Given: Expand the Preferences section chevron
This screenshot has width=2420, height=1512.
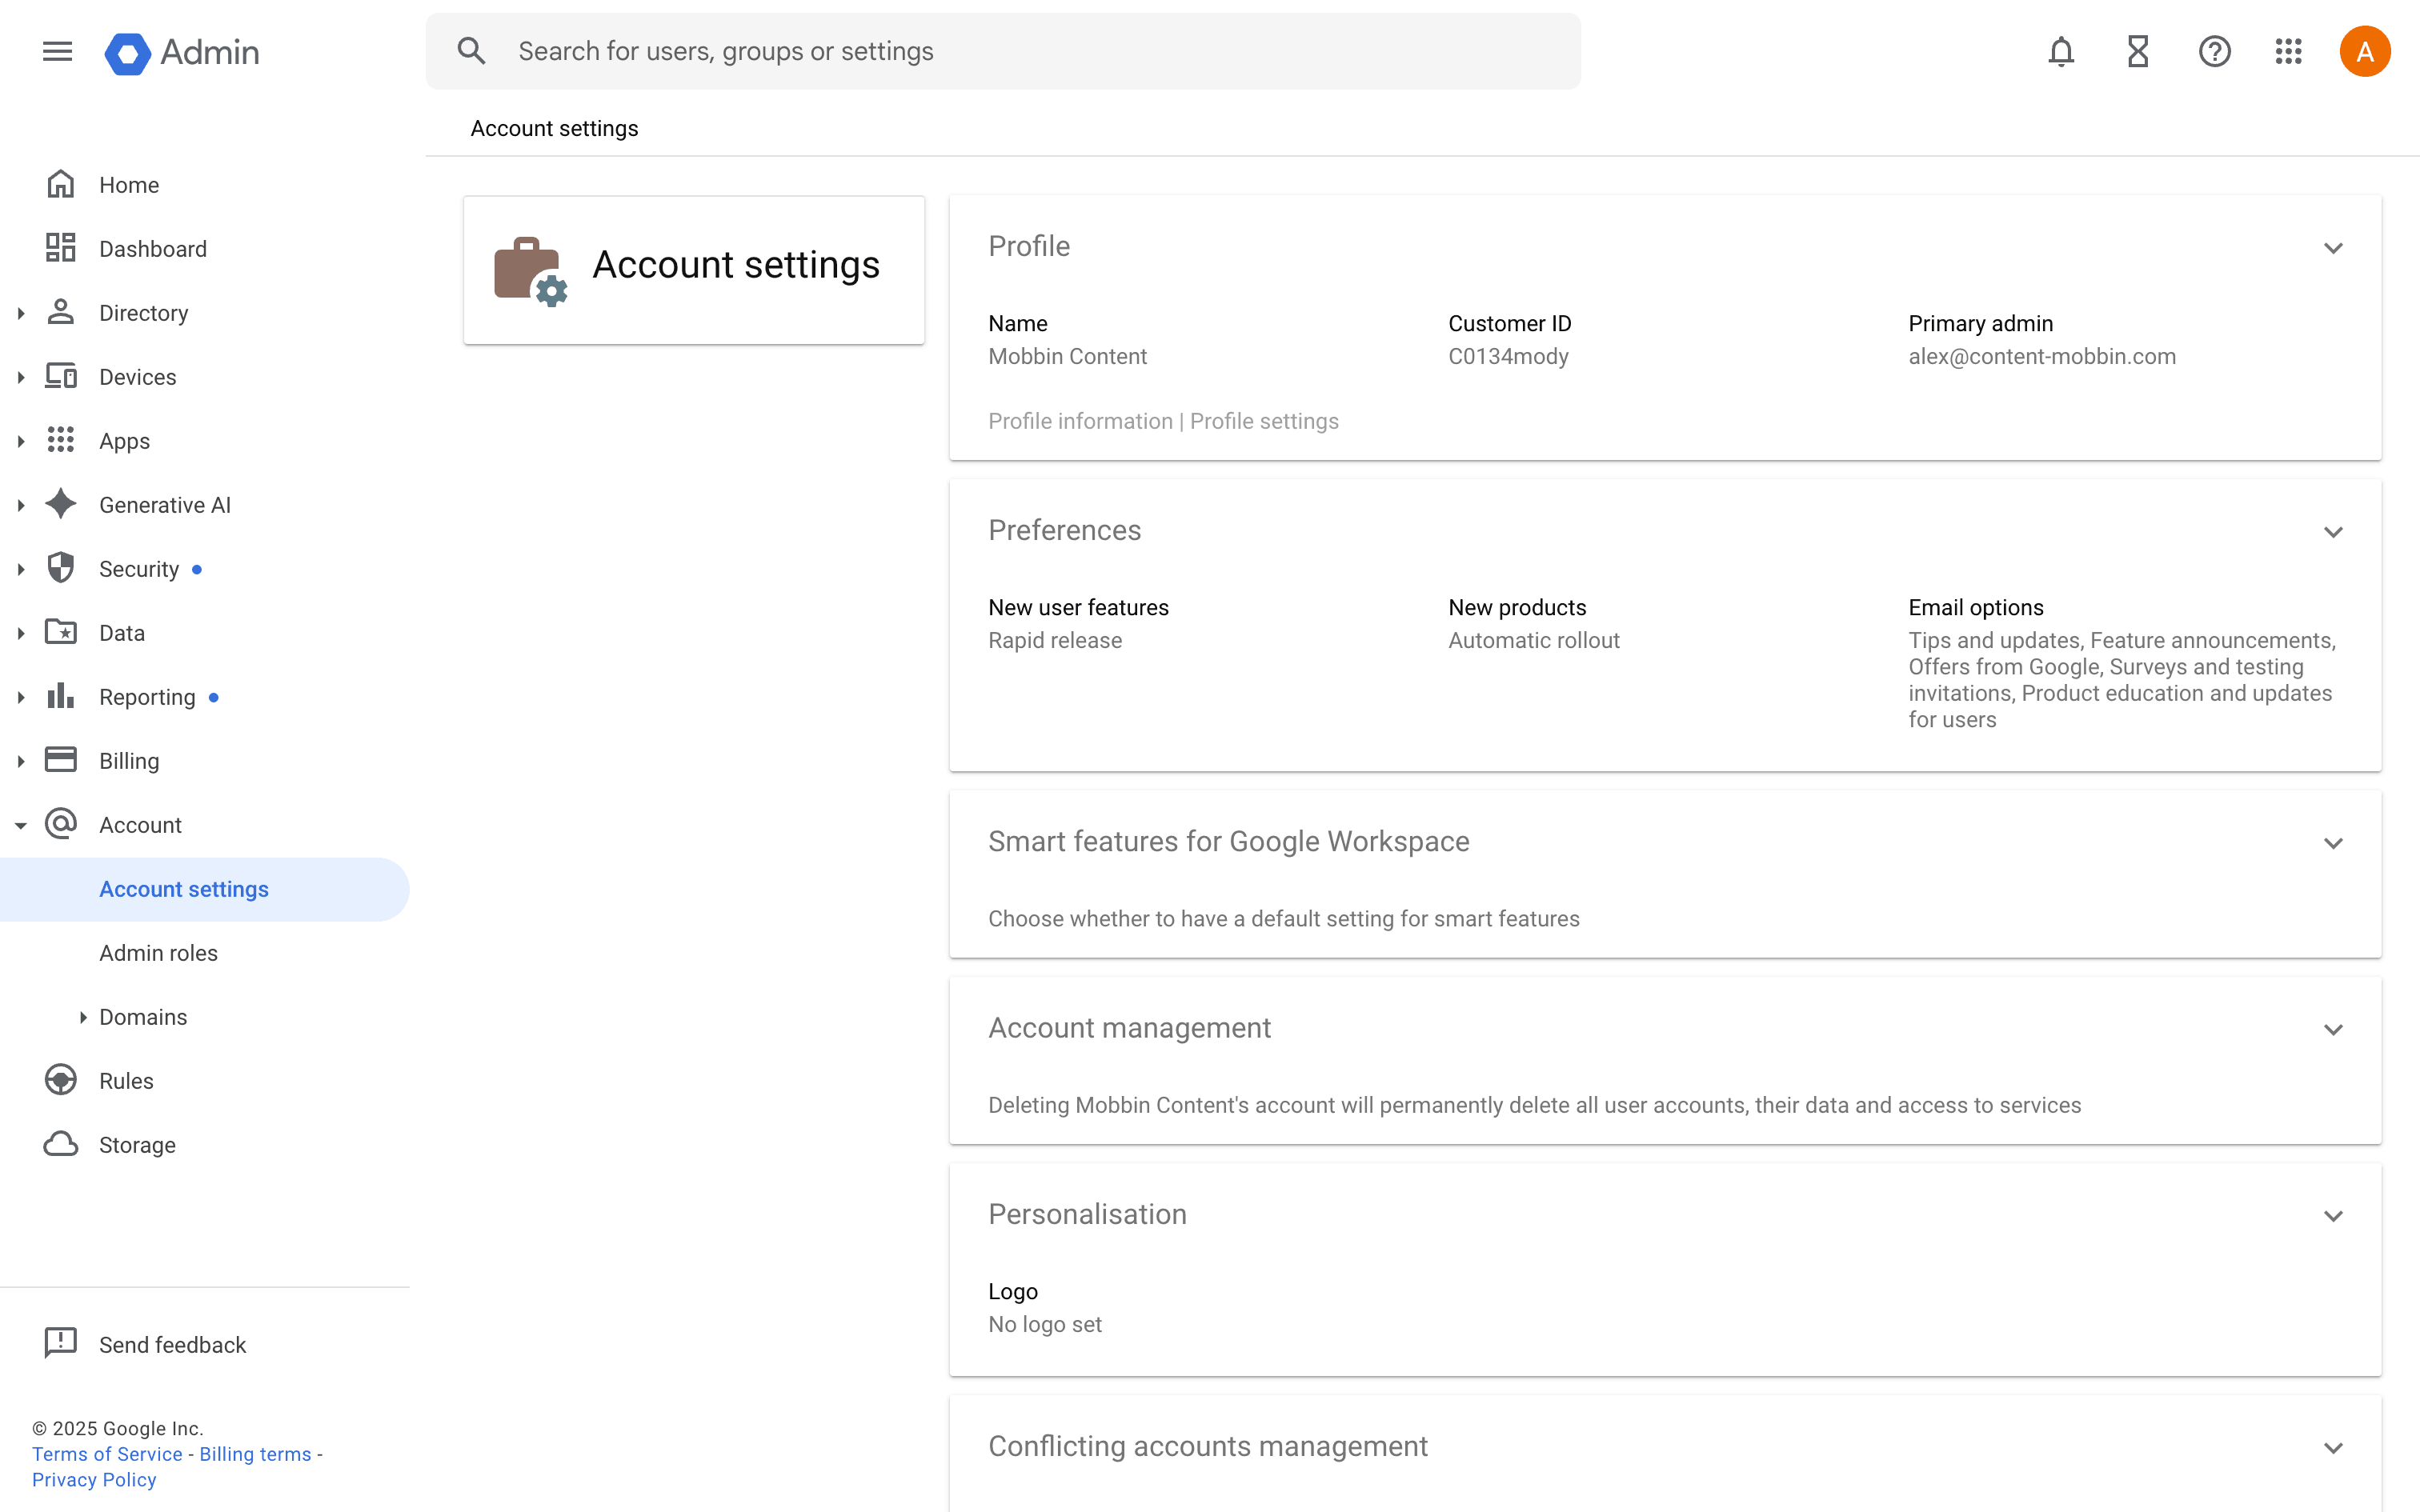Looking at the screenshot, I should point(2333,532).
